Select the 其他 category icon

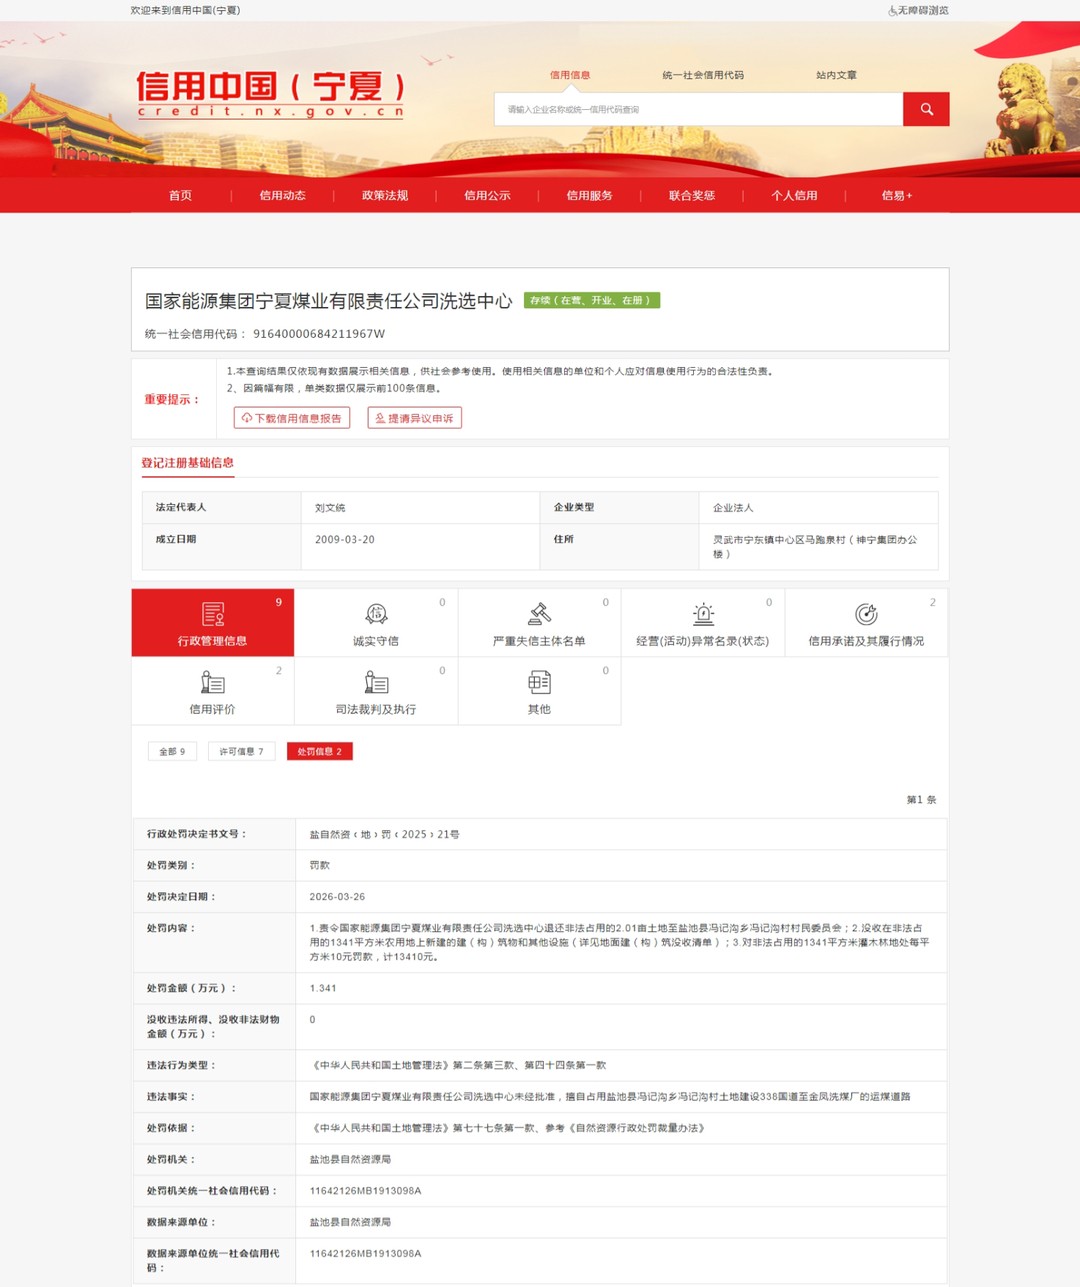(539, 682)
